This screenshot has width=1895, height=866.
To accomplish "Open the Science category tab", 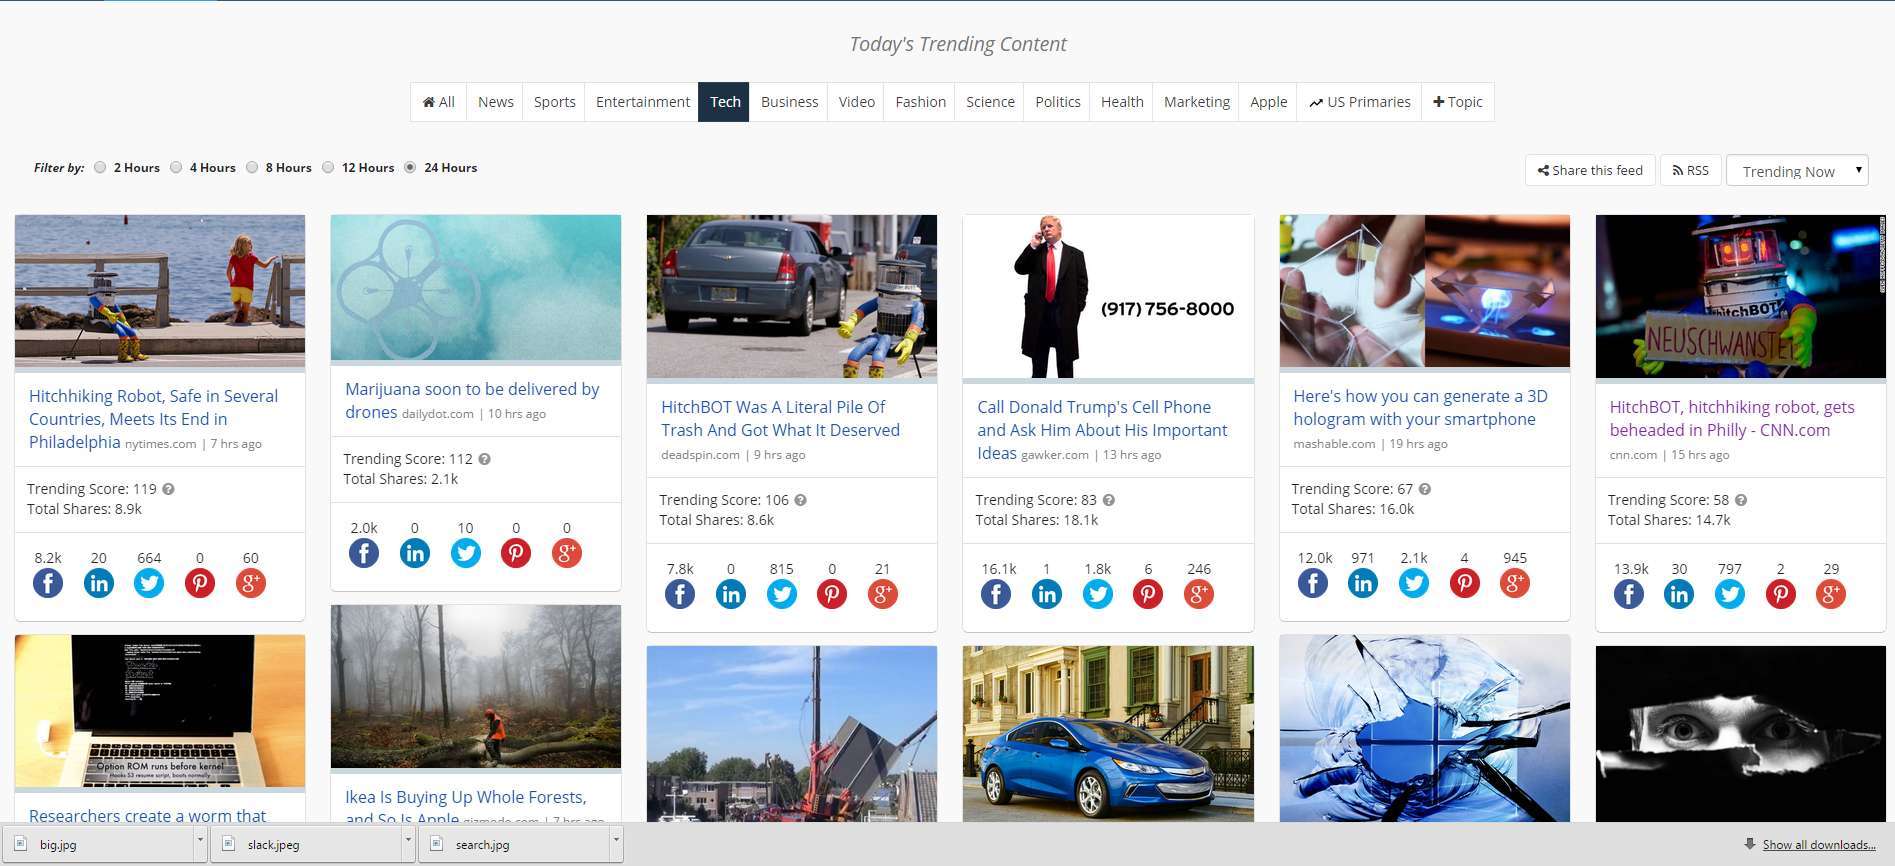I will click(x=990, y=102).
